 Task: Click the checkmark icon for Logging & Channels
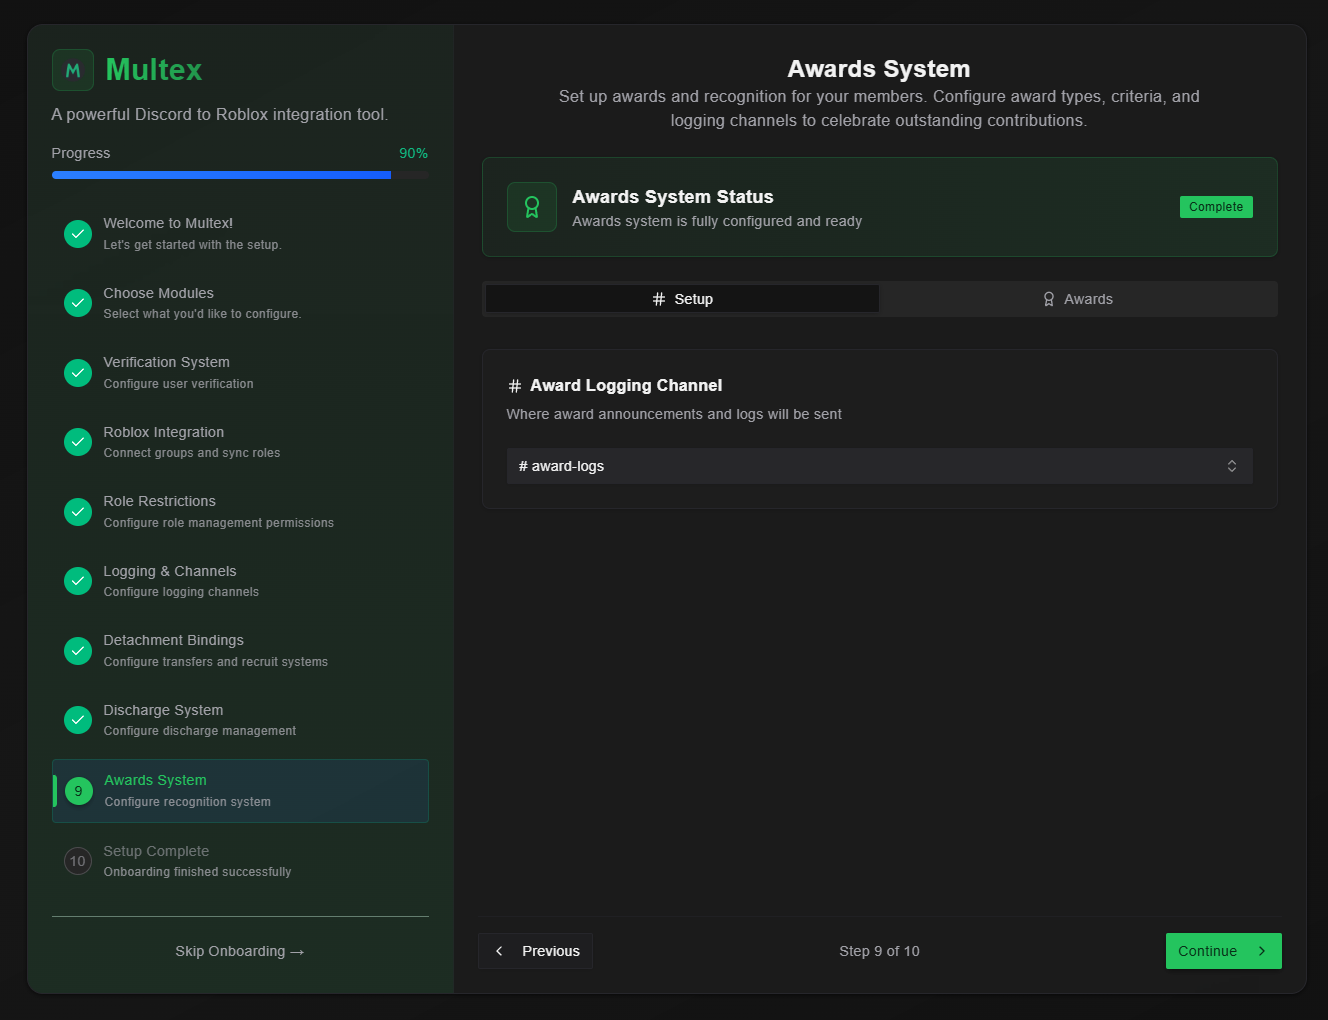coord(78,581)
